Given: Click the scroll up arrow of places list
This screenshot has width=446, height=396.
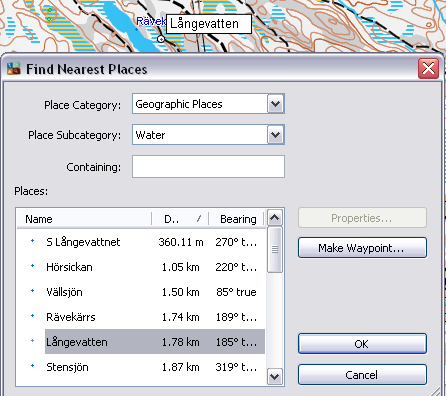Looking at the screenshot, I should click(x=275, y=218).
